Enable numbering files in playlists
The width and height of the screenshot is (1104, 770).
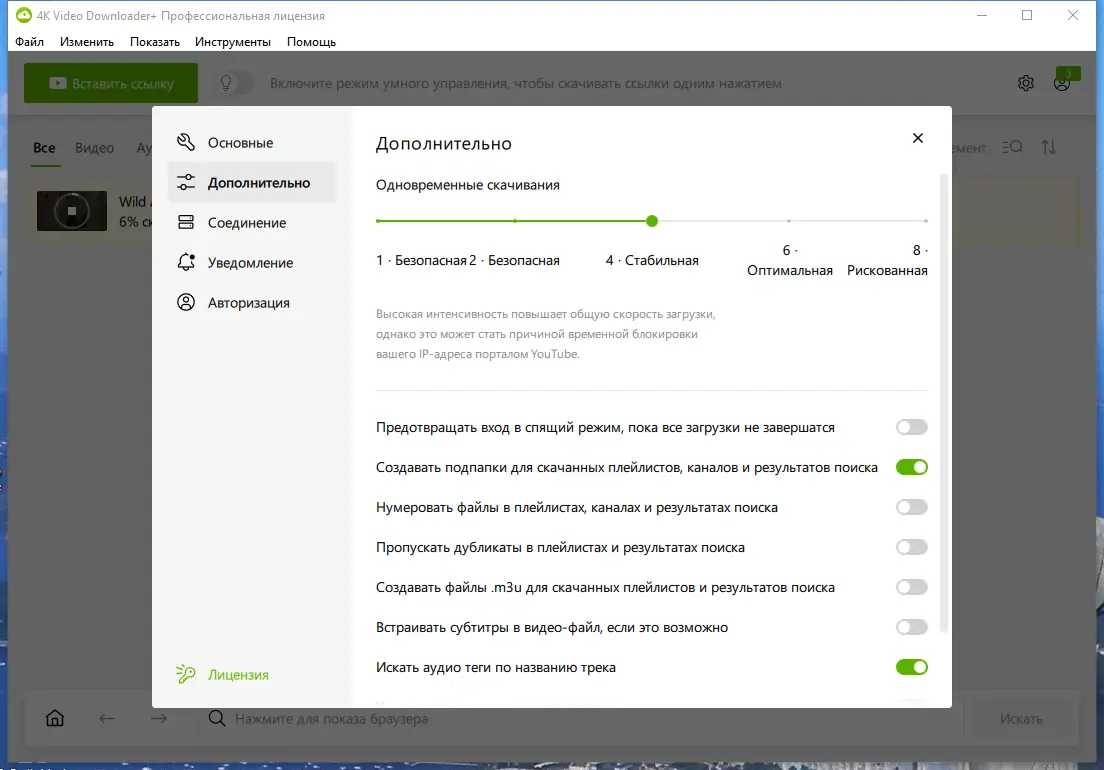click(x=911, y=507)
